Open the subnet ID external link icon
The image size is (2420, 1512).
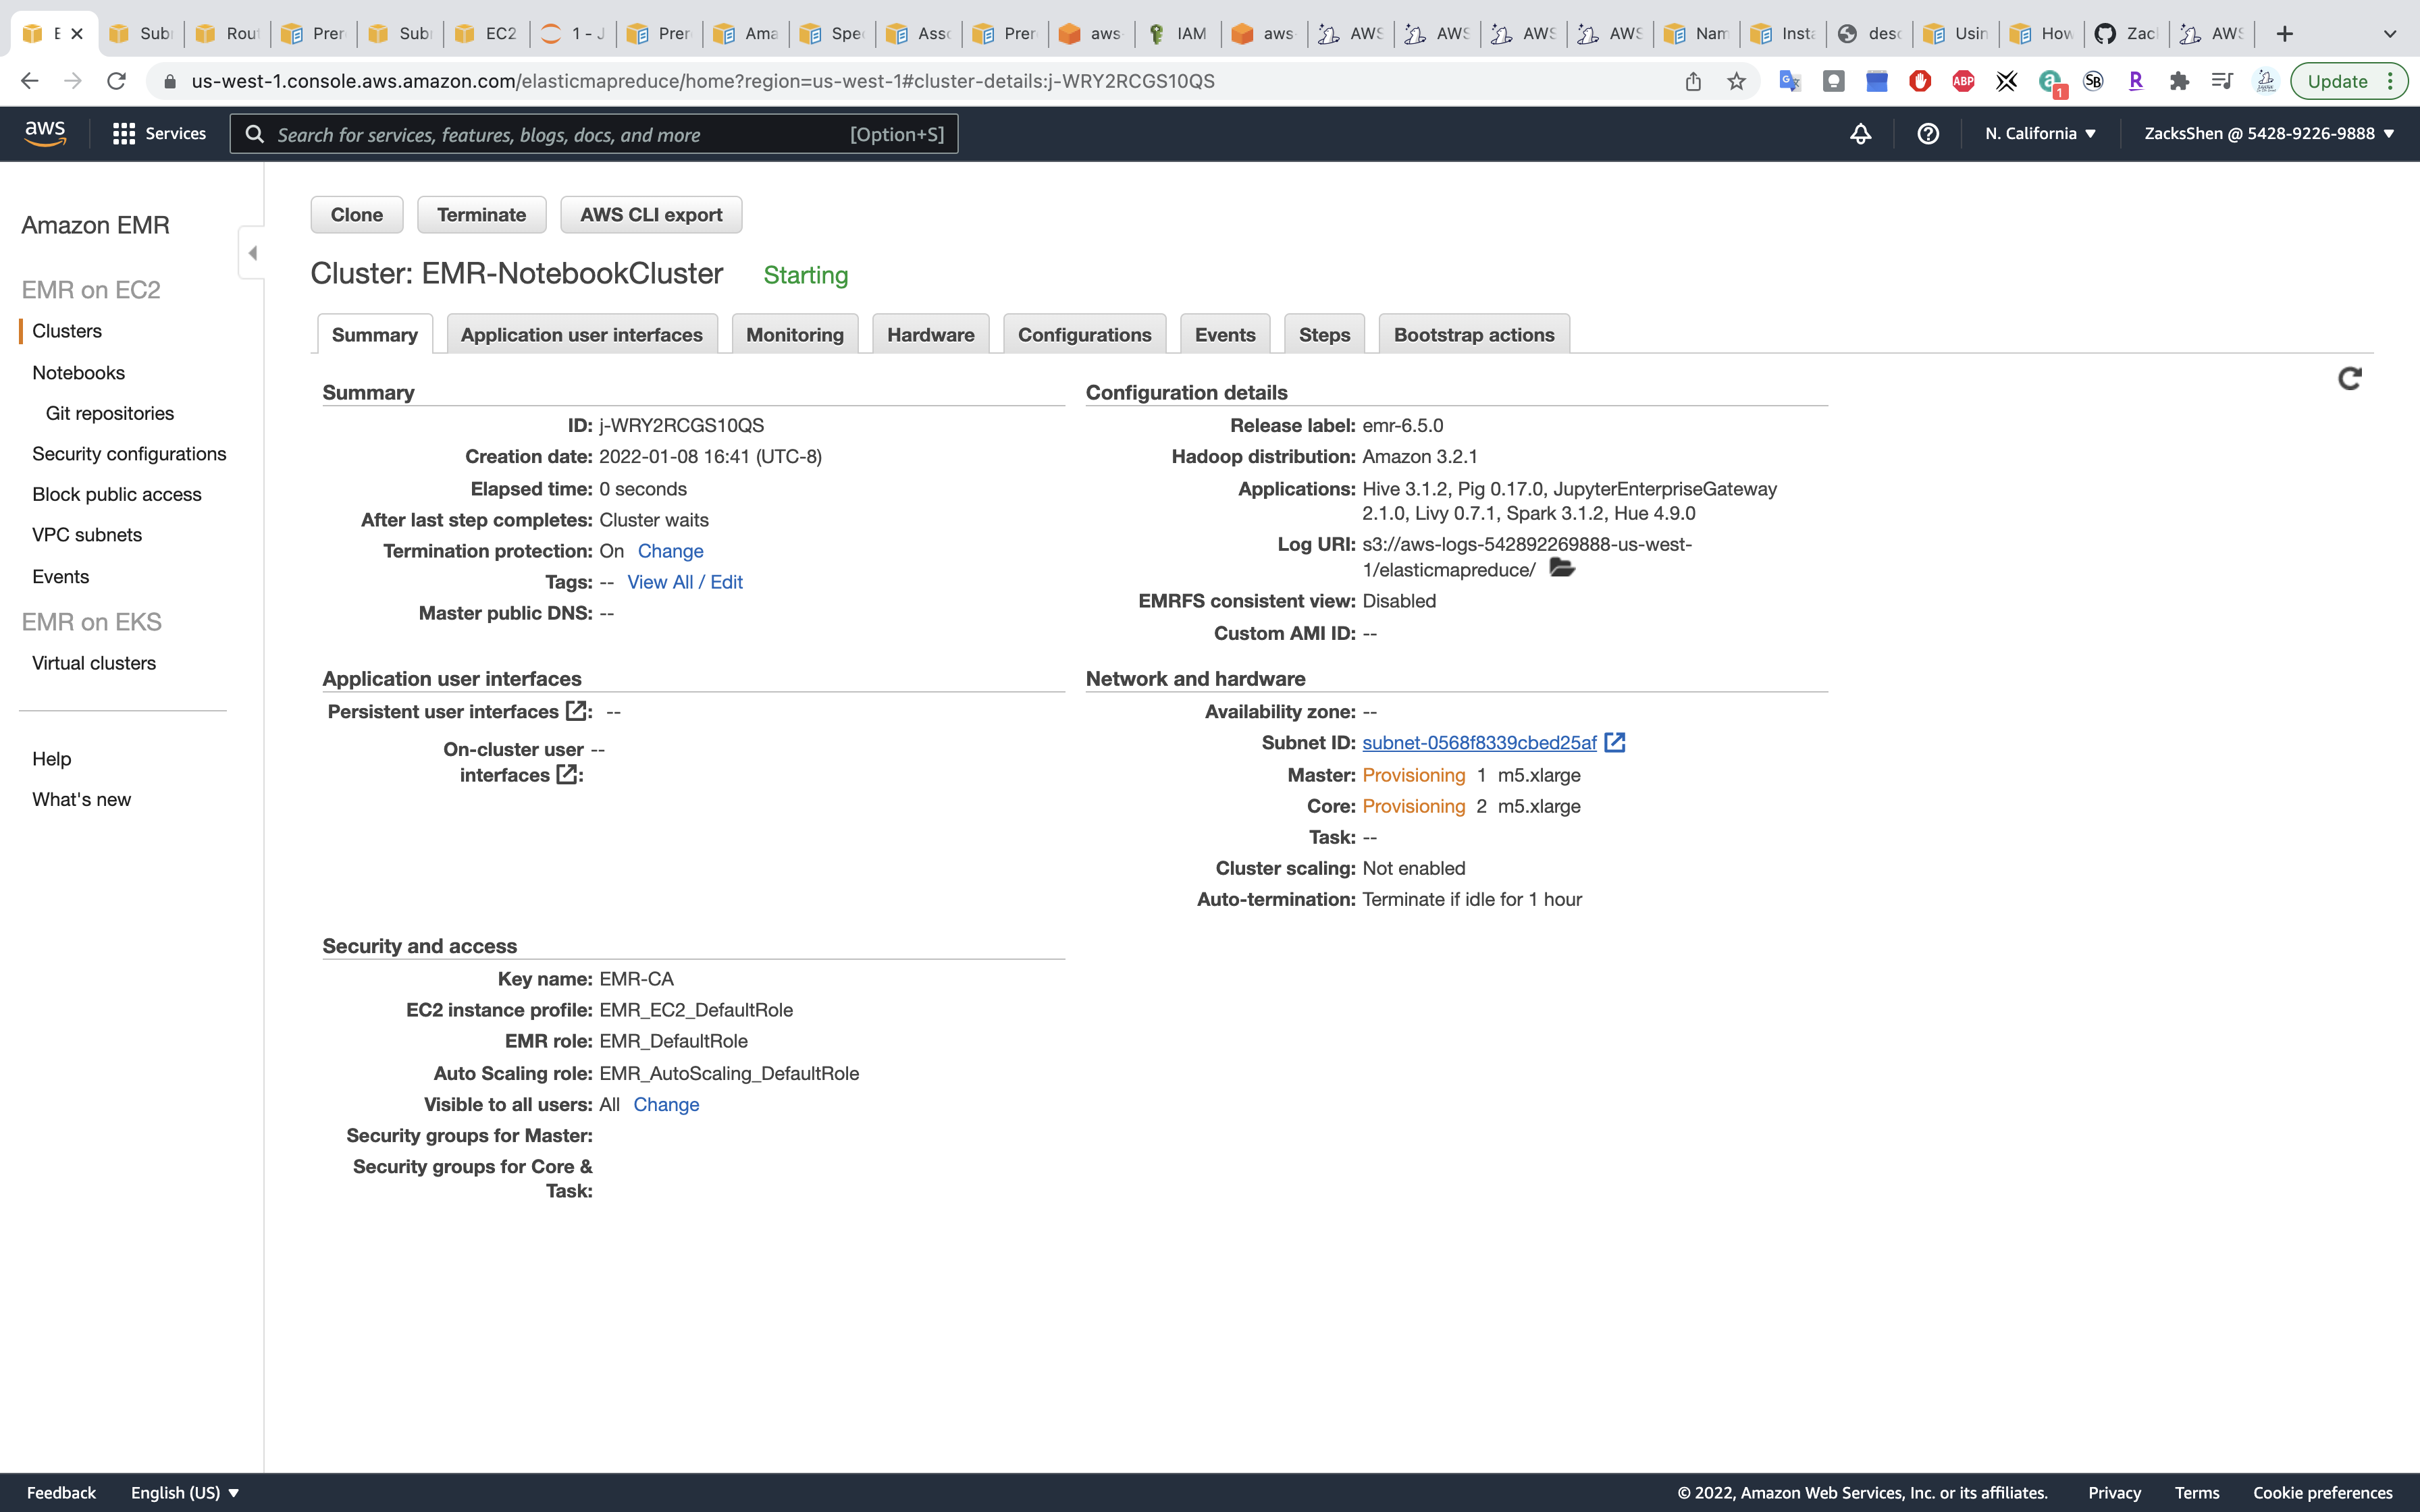click(x=1615, y=742)
